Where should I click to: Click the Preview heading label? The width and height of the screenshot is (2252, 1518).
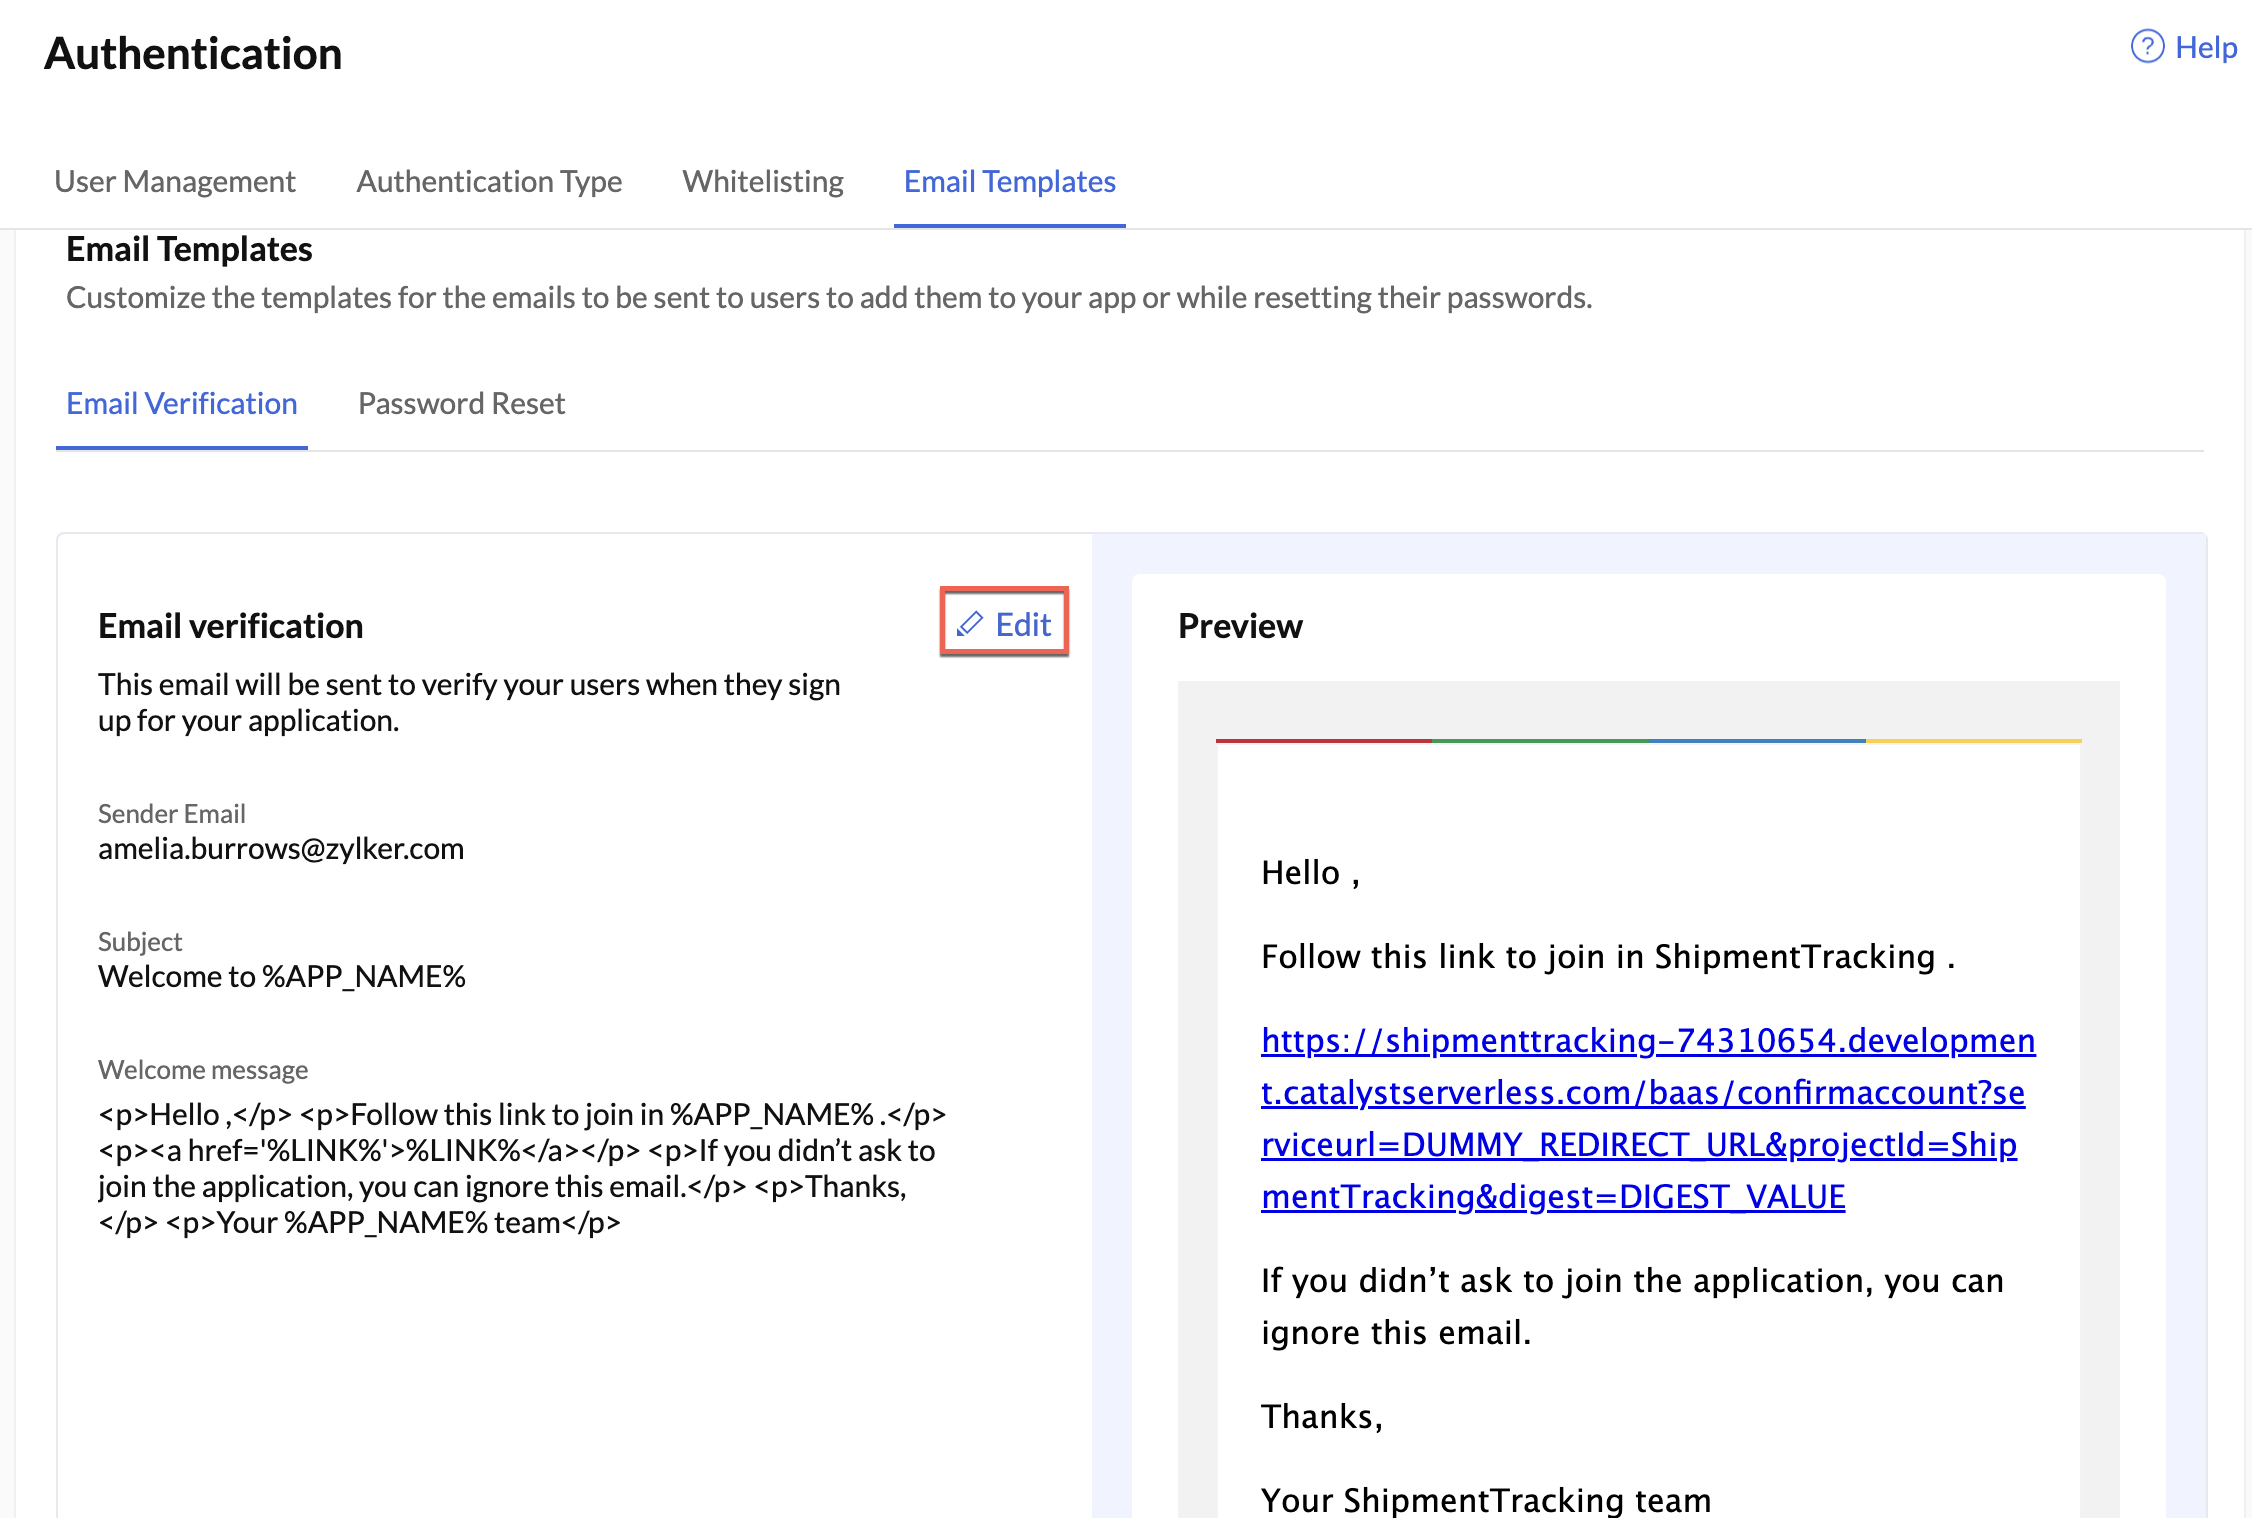tap(1240, 625)
